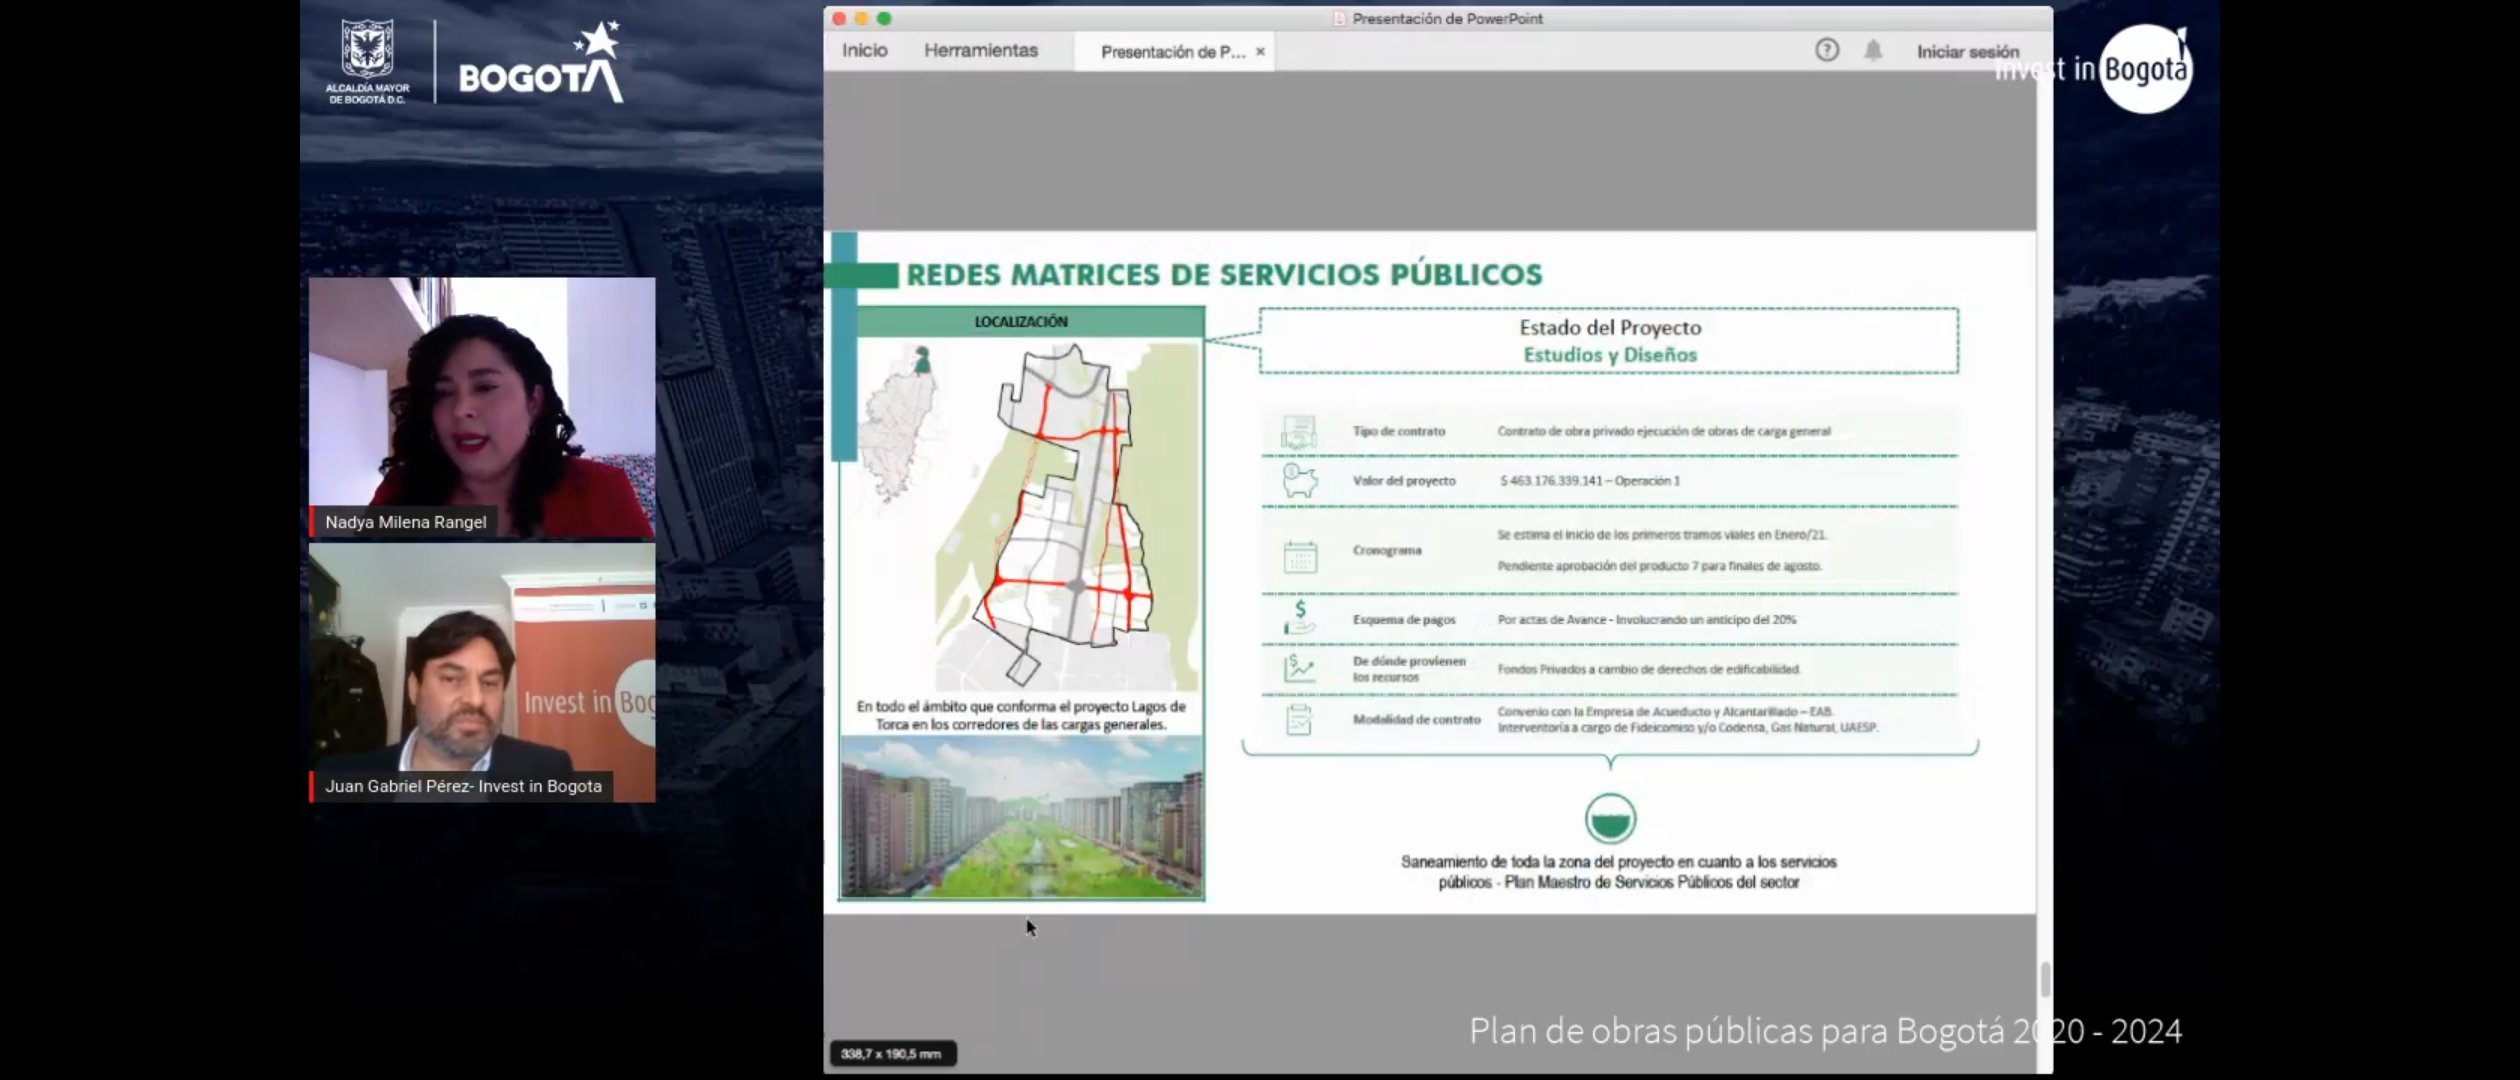Click the dollar hand Esquema de pagos icon
The height and width of the screenshot is (1080, 2520).
coord(1299,618)
